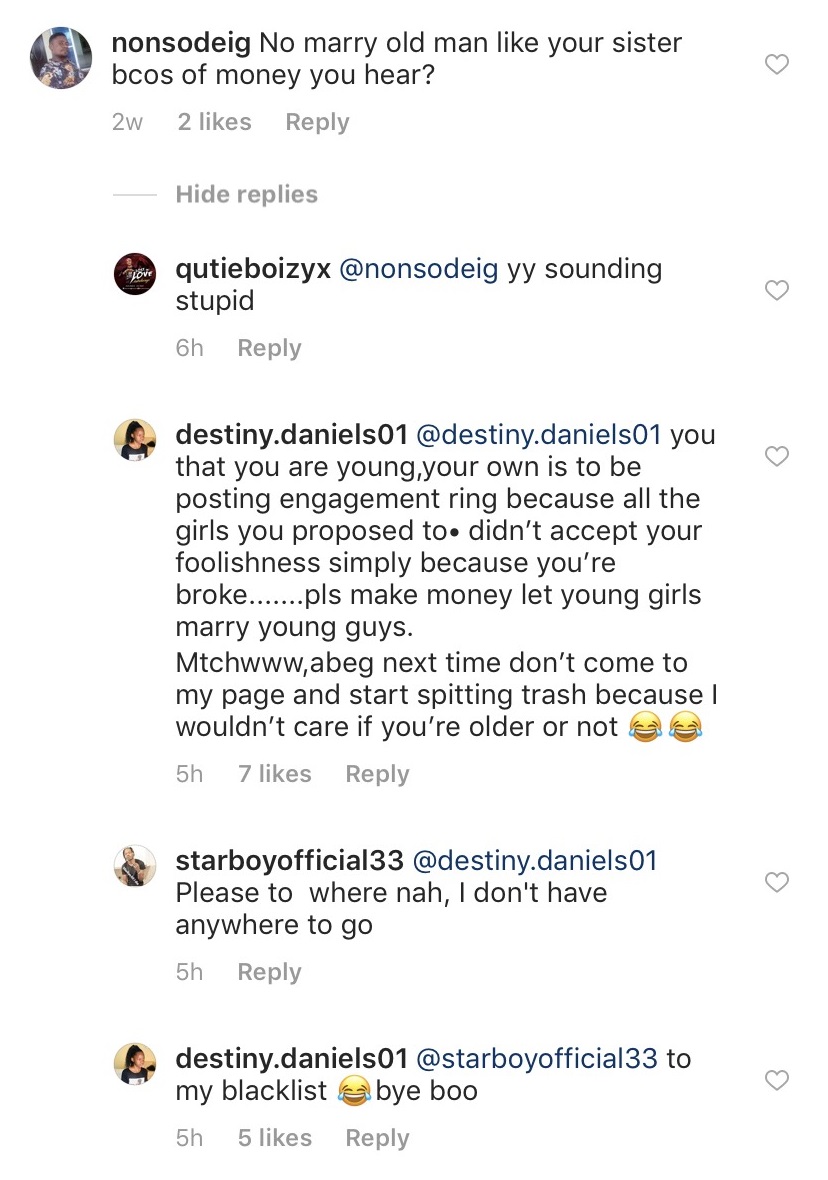Open username qutieboizyx profile
Image resolution: width=828 pixels, height=1180 pixels.
pos(253,270)
